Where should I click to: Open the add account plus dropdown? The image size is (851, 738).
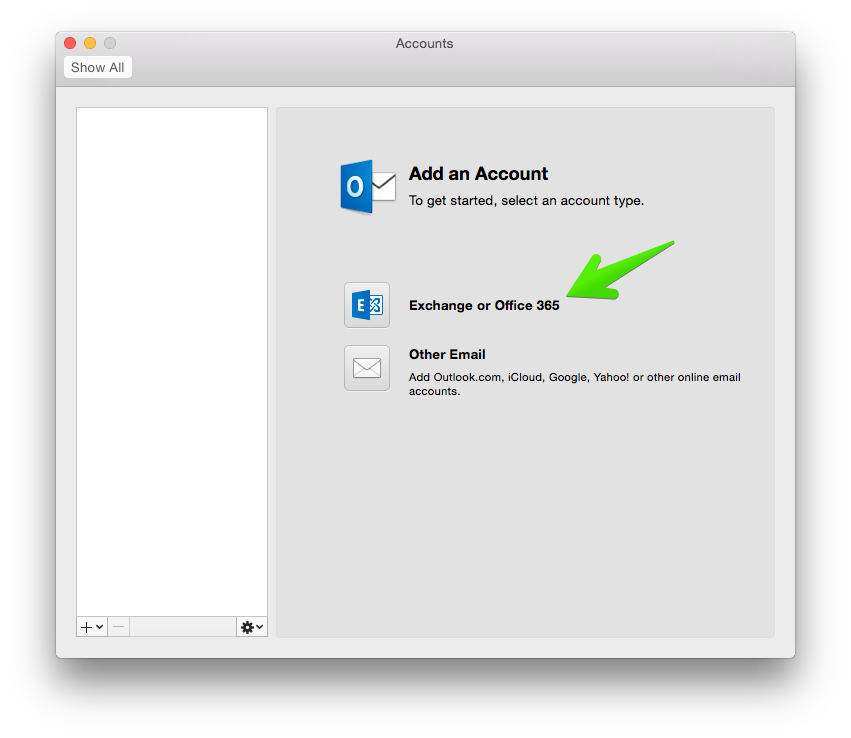tap(92, 627)
